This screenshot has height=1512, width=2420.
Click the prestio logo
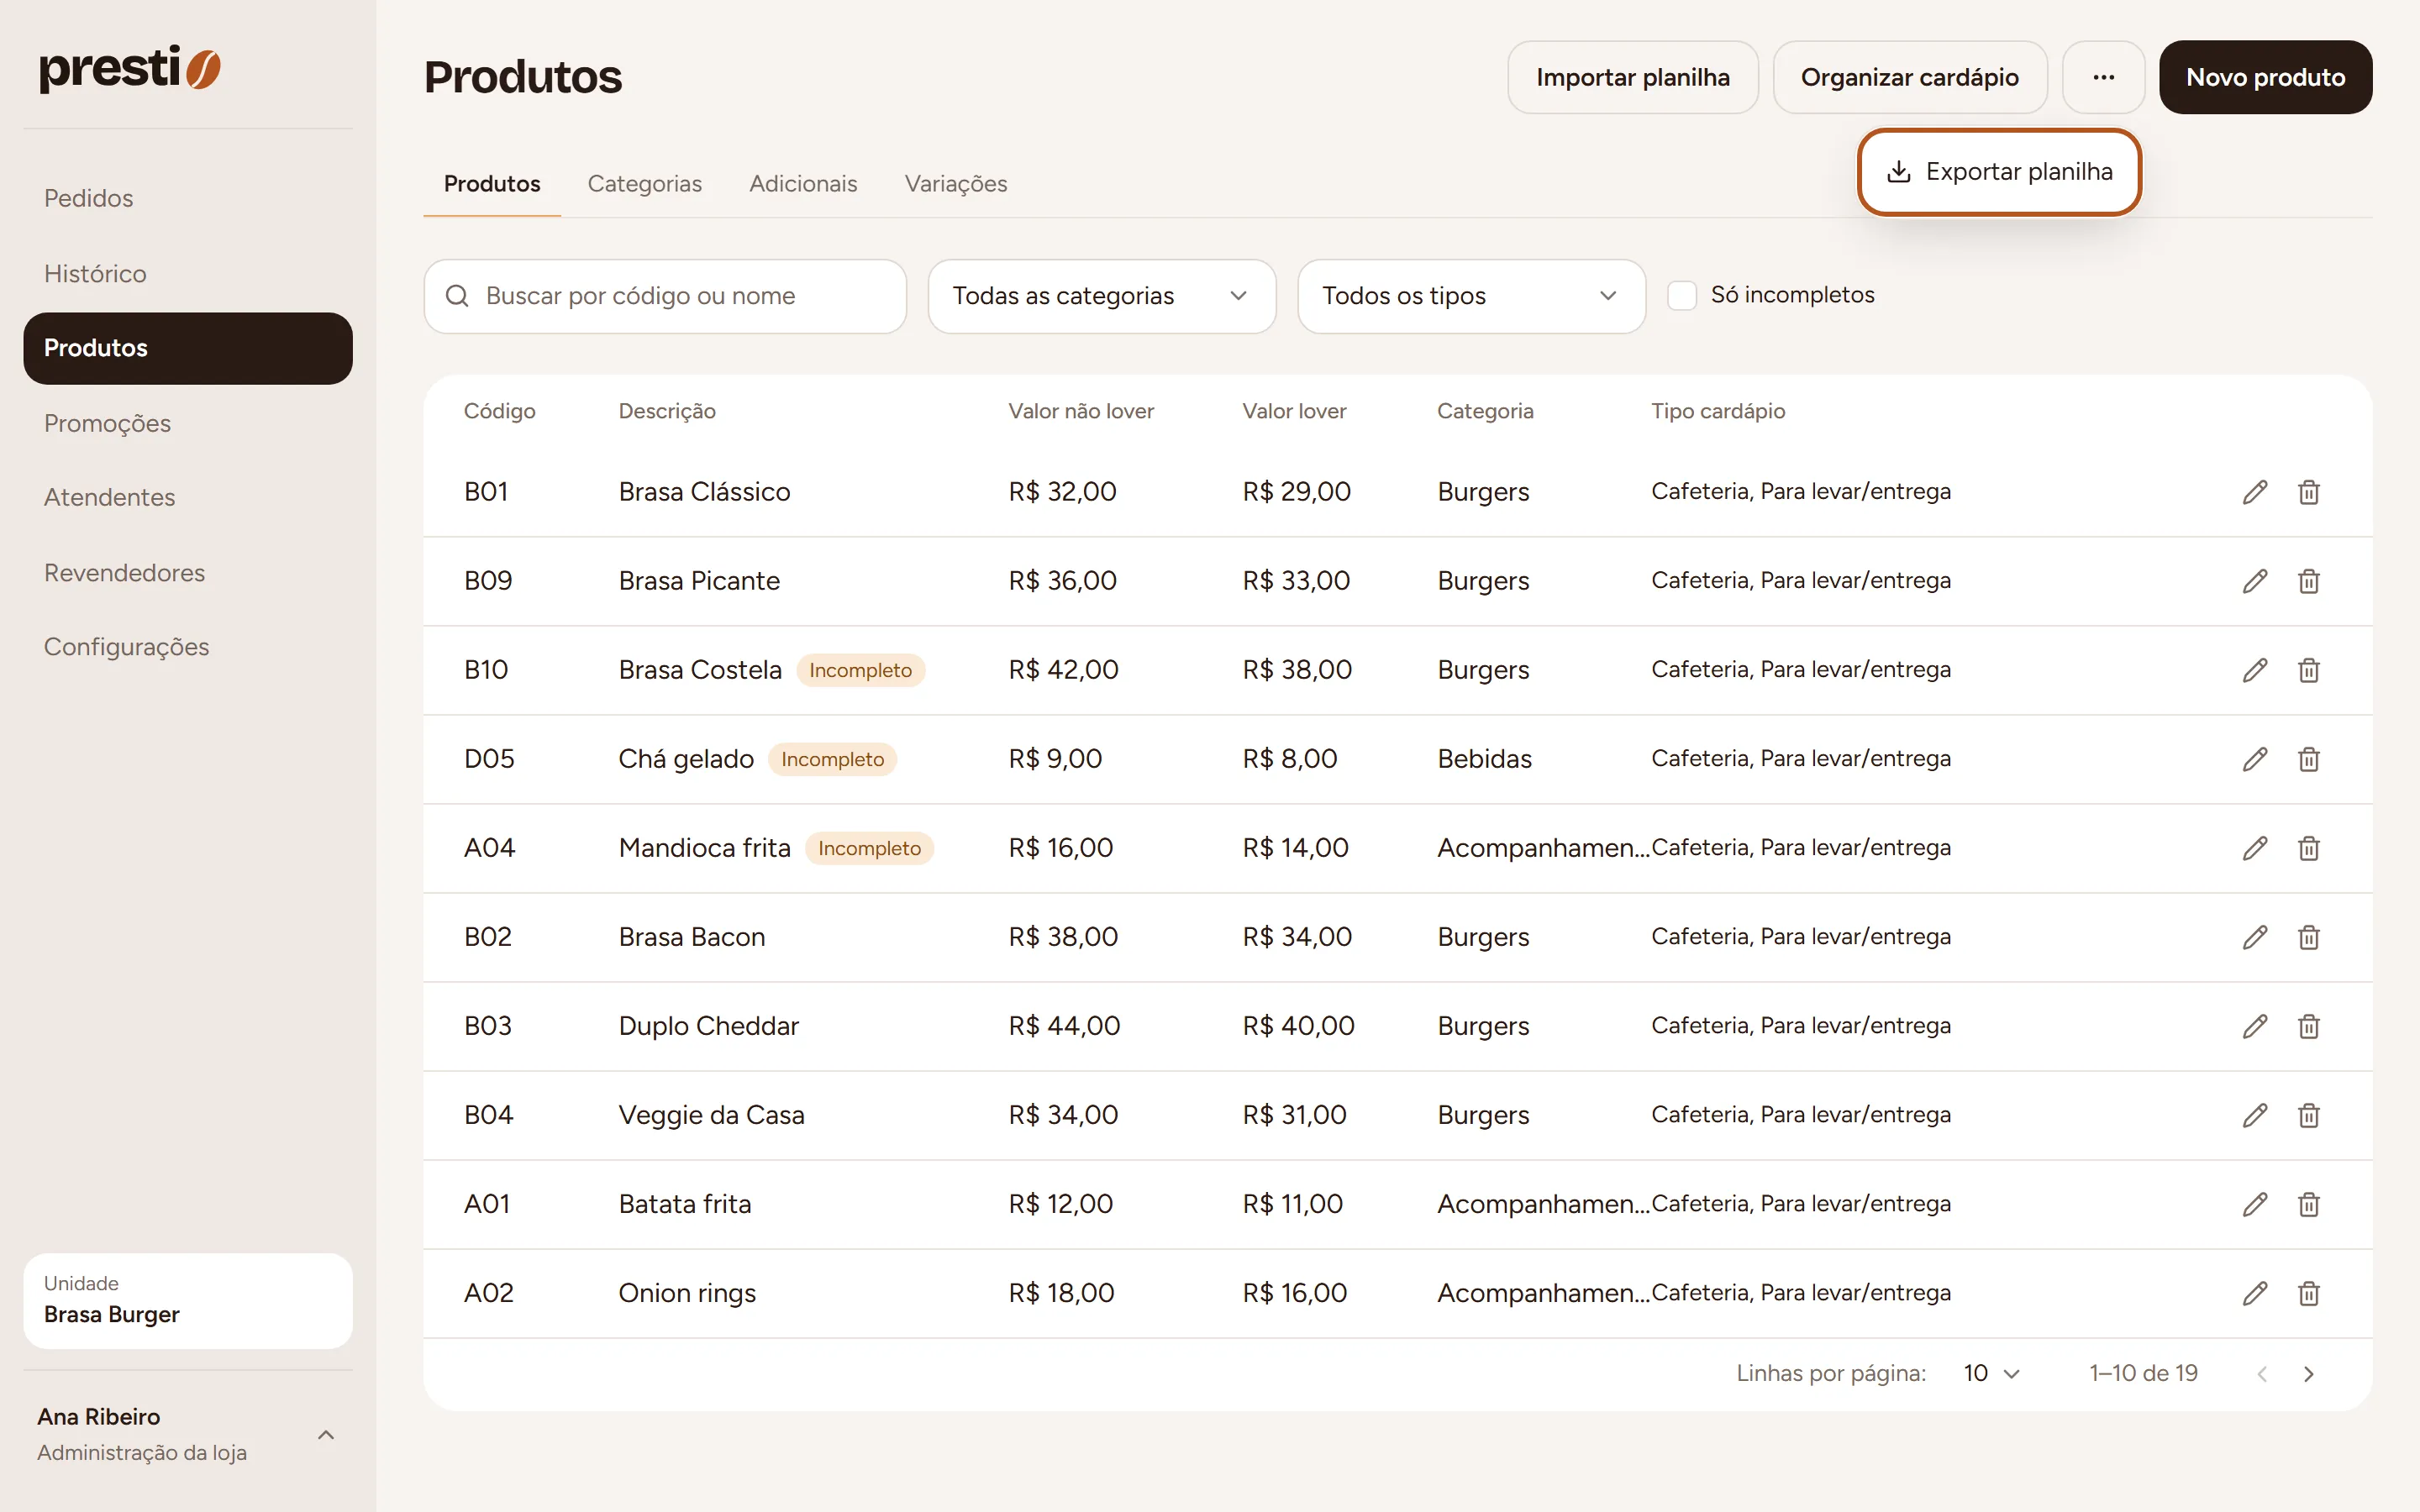pos(130,68)
